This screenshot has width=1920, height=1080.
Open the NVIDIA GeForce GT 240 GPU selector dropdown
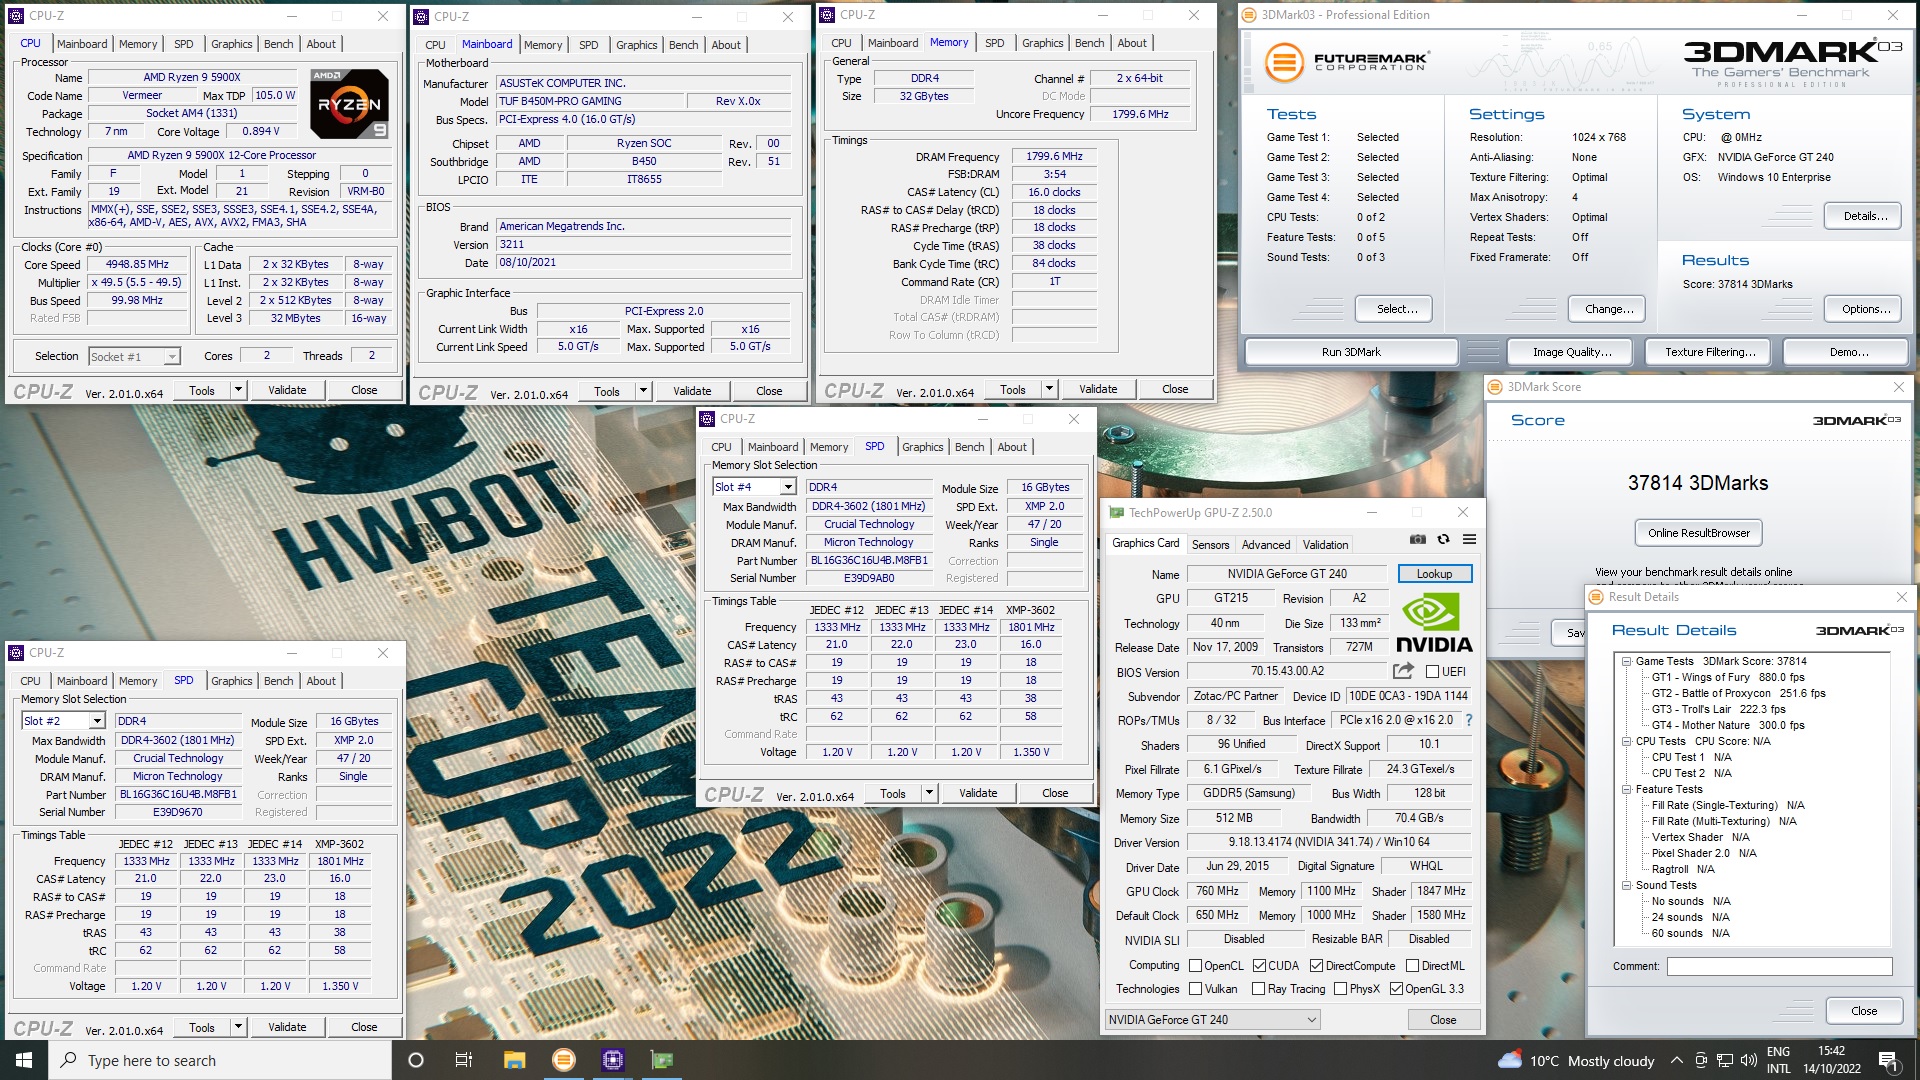click(1212, 1020)
